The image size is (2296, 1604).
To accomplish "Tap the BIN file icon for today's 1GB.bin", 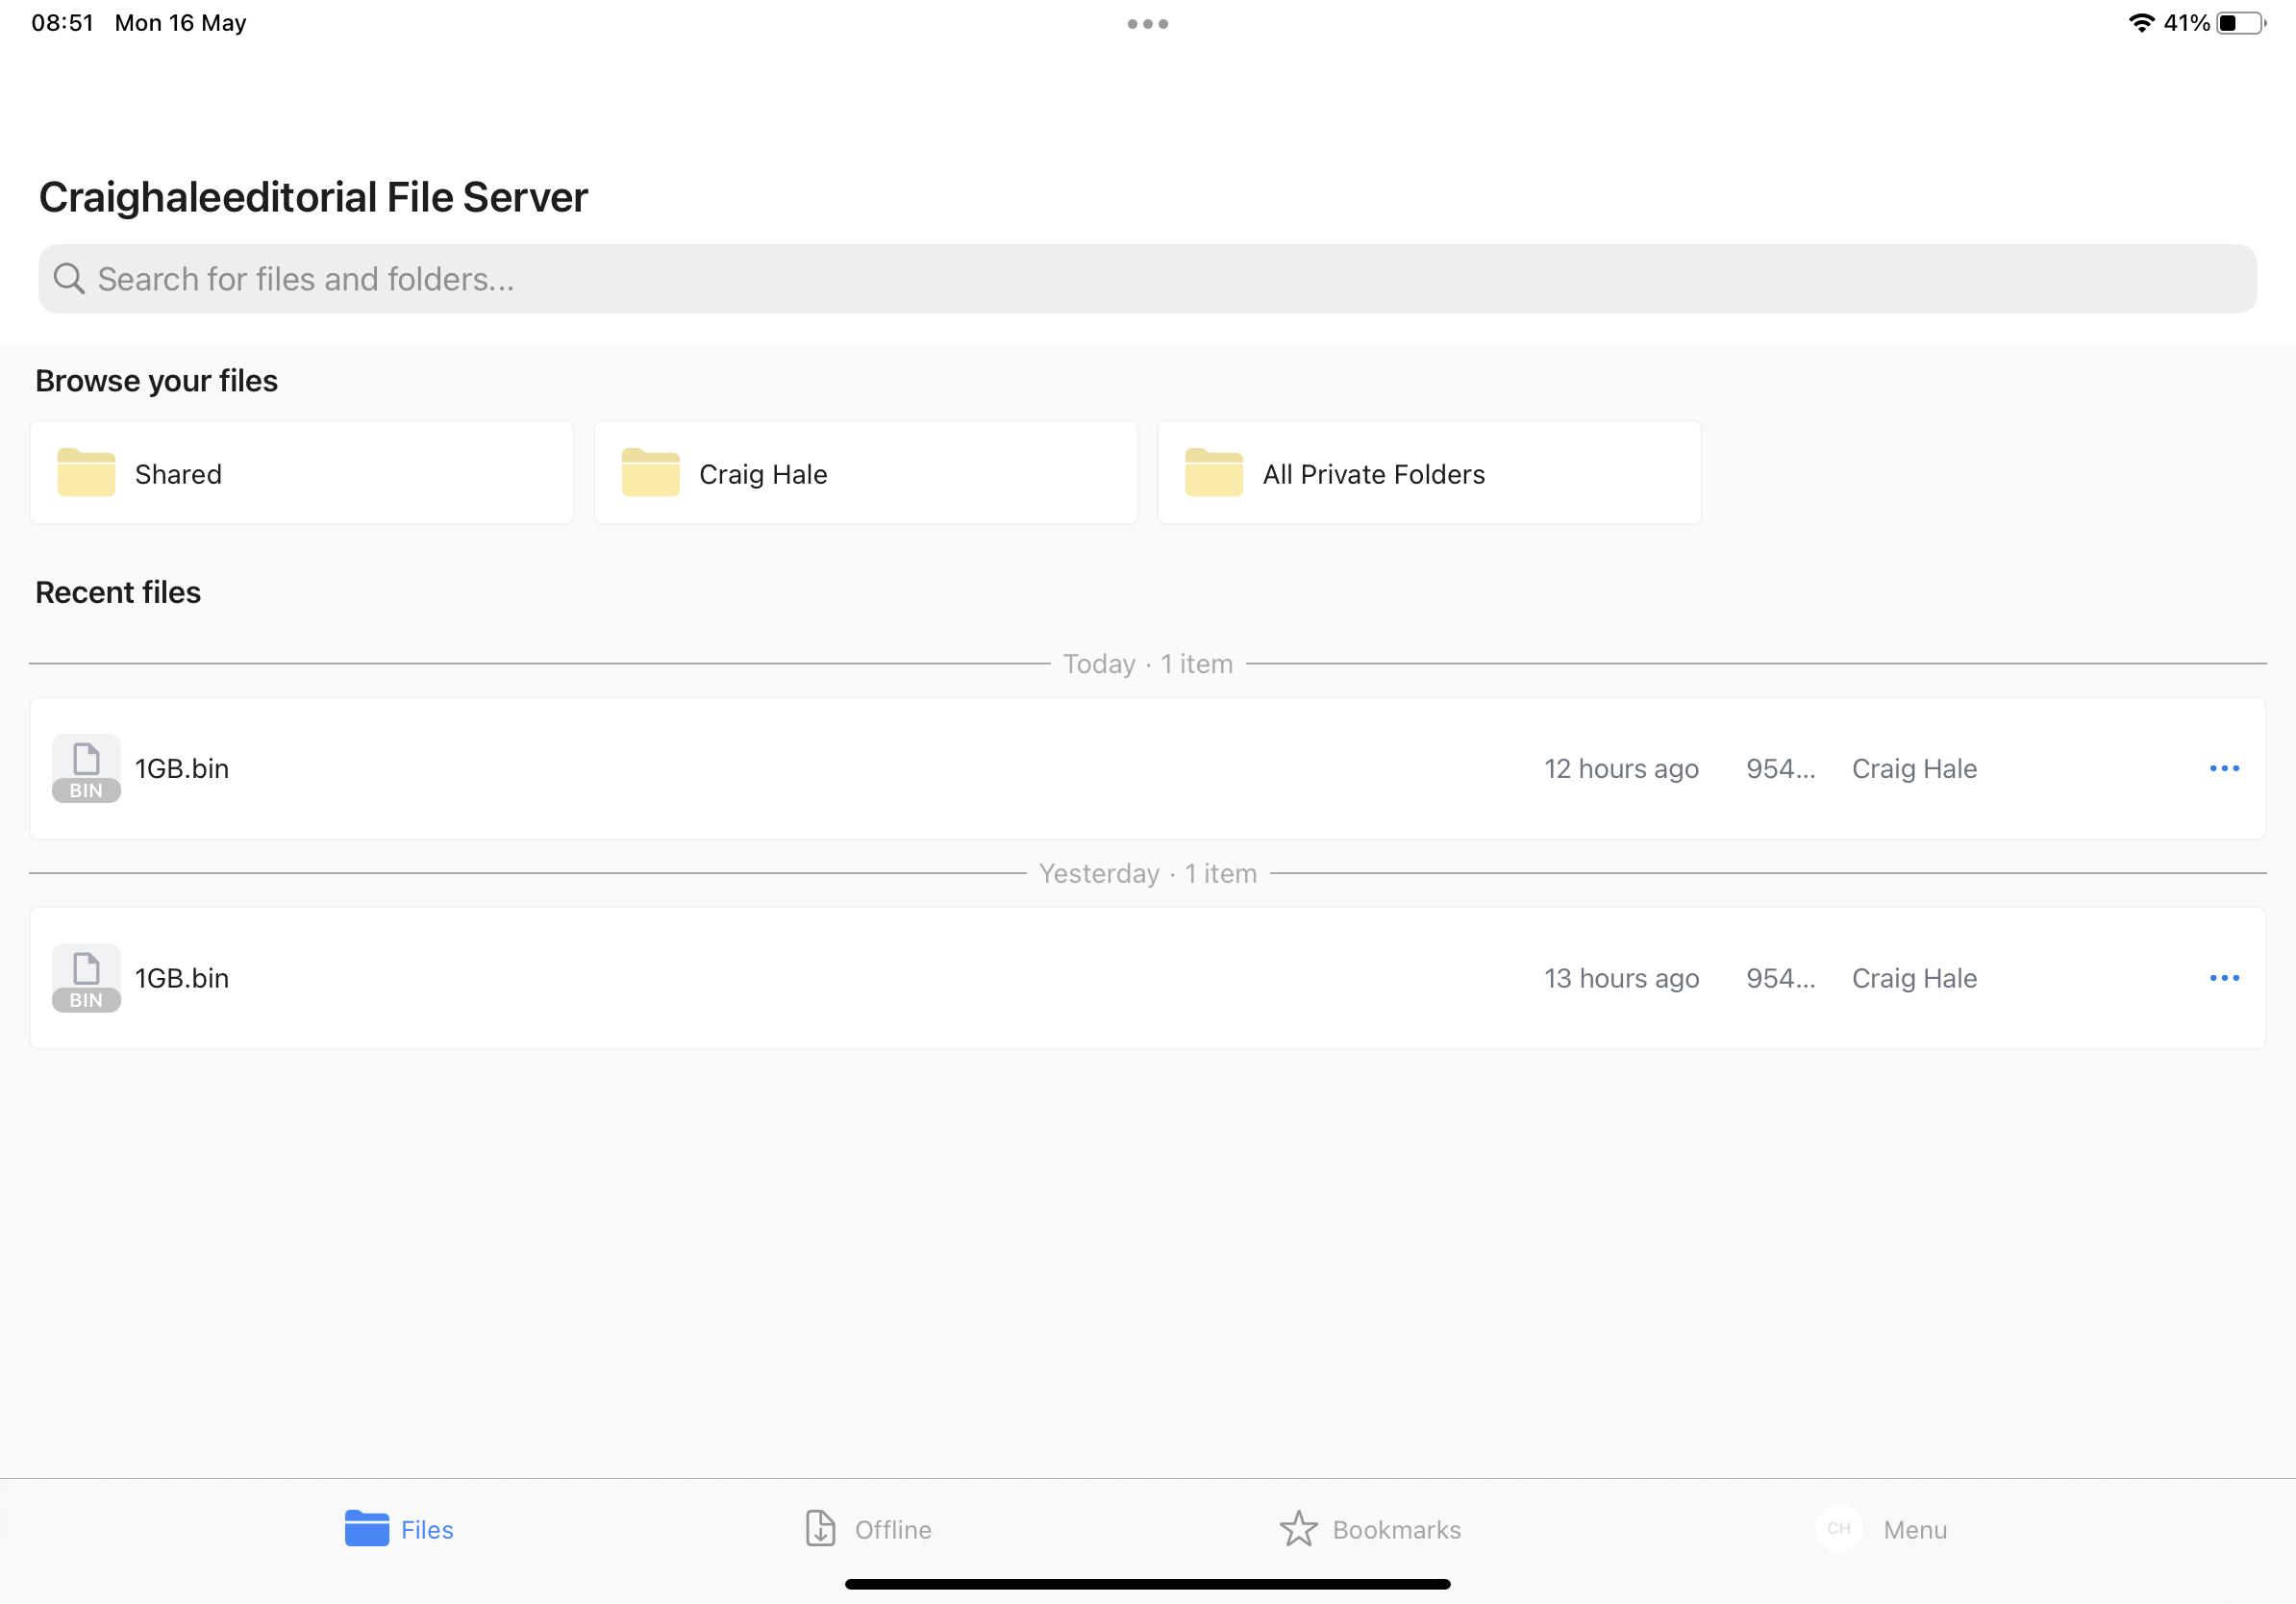I will (x=86, y=768).
